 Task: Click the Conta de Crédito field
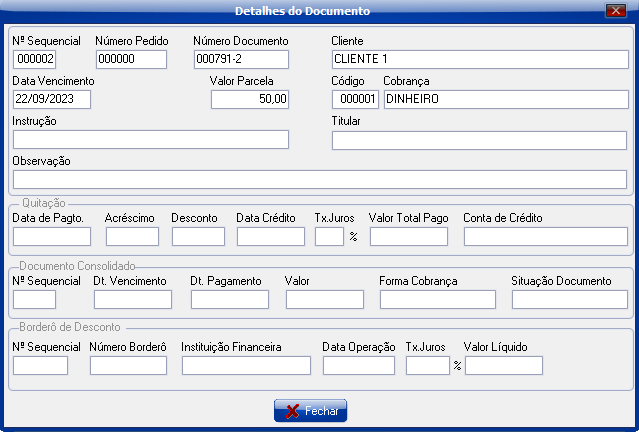545,236
